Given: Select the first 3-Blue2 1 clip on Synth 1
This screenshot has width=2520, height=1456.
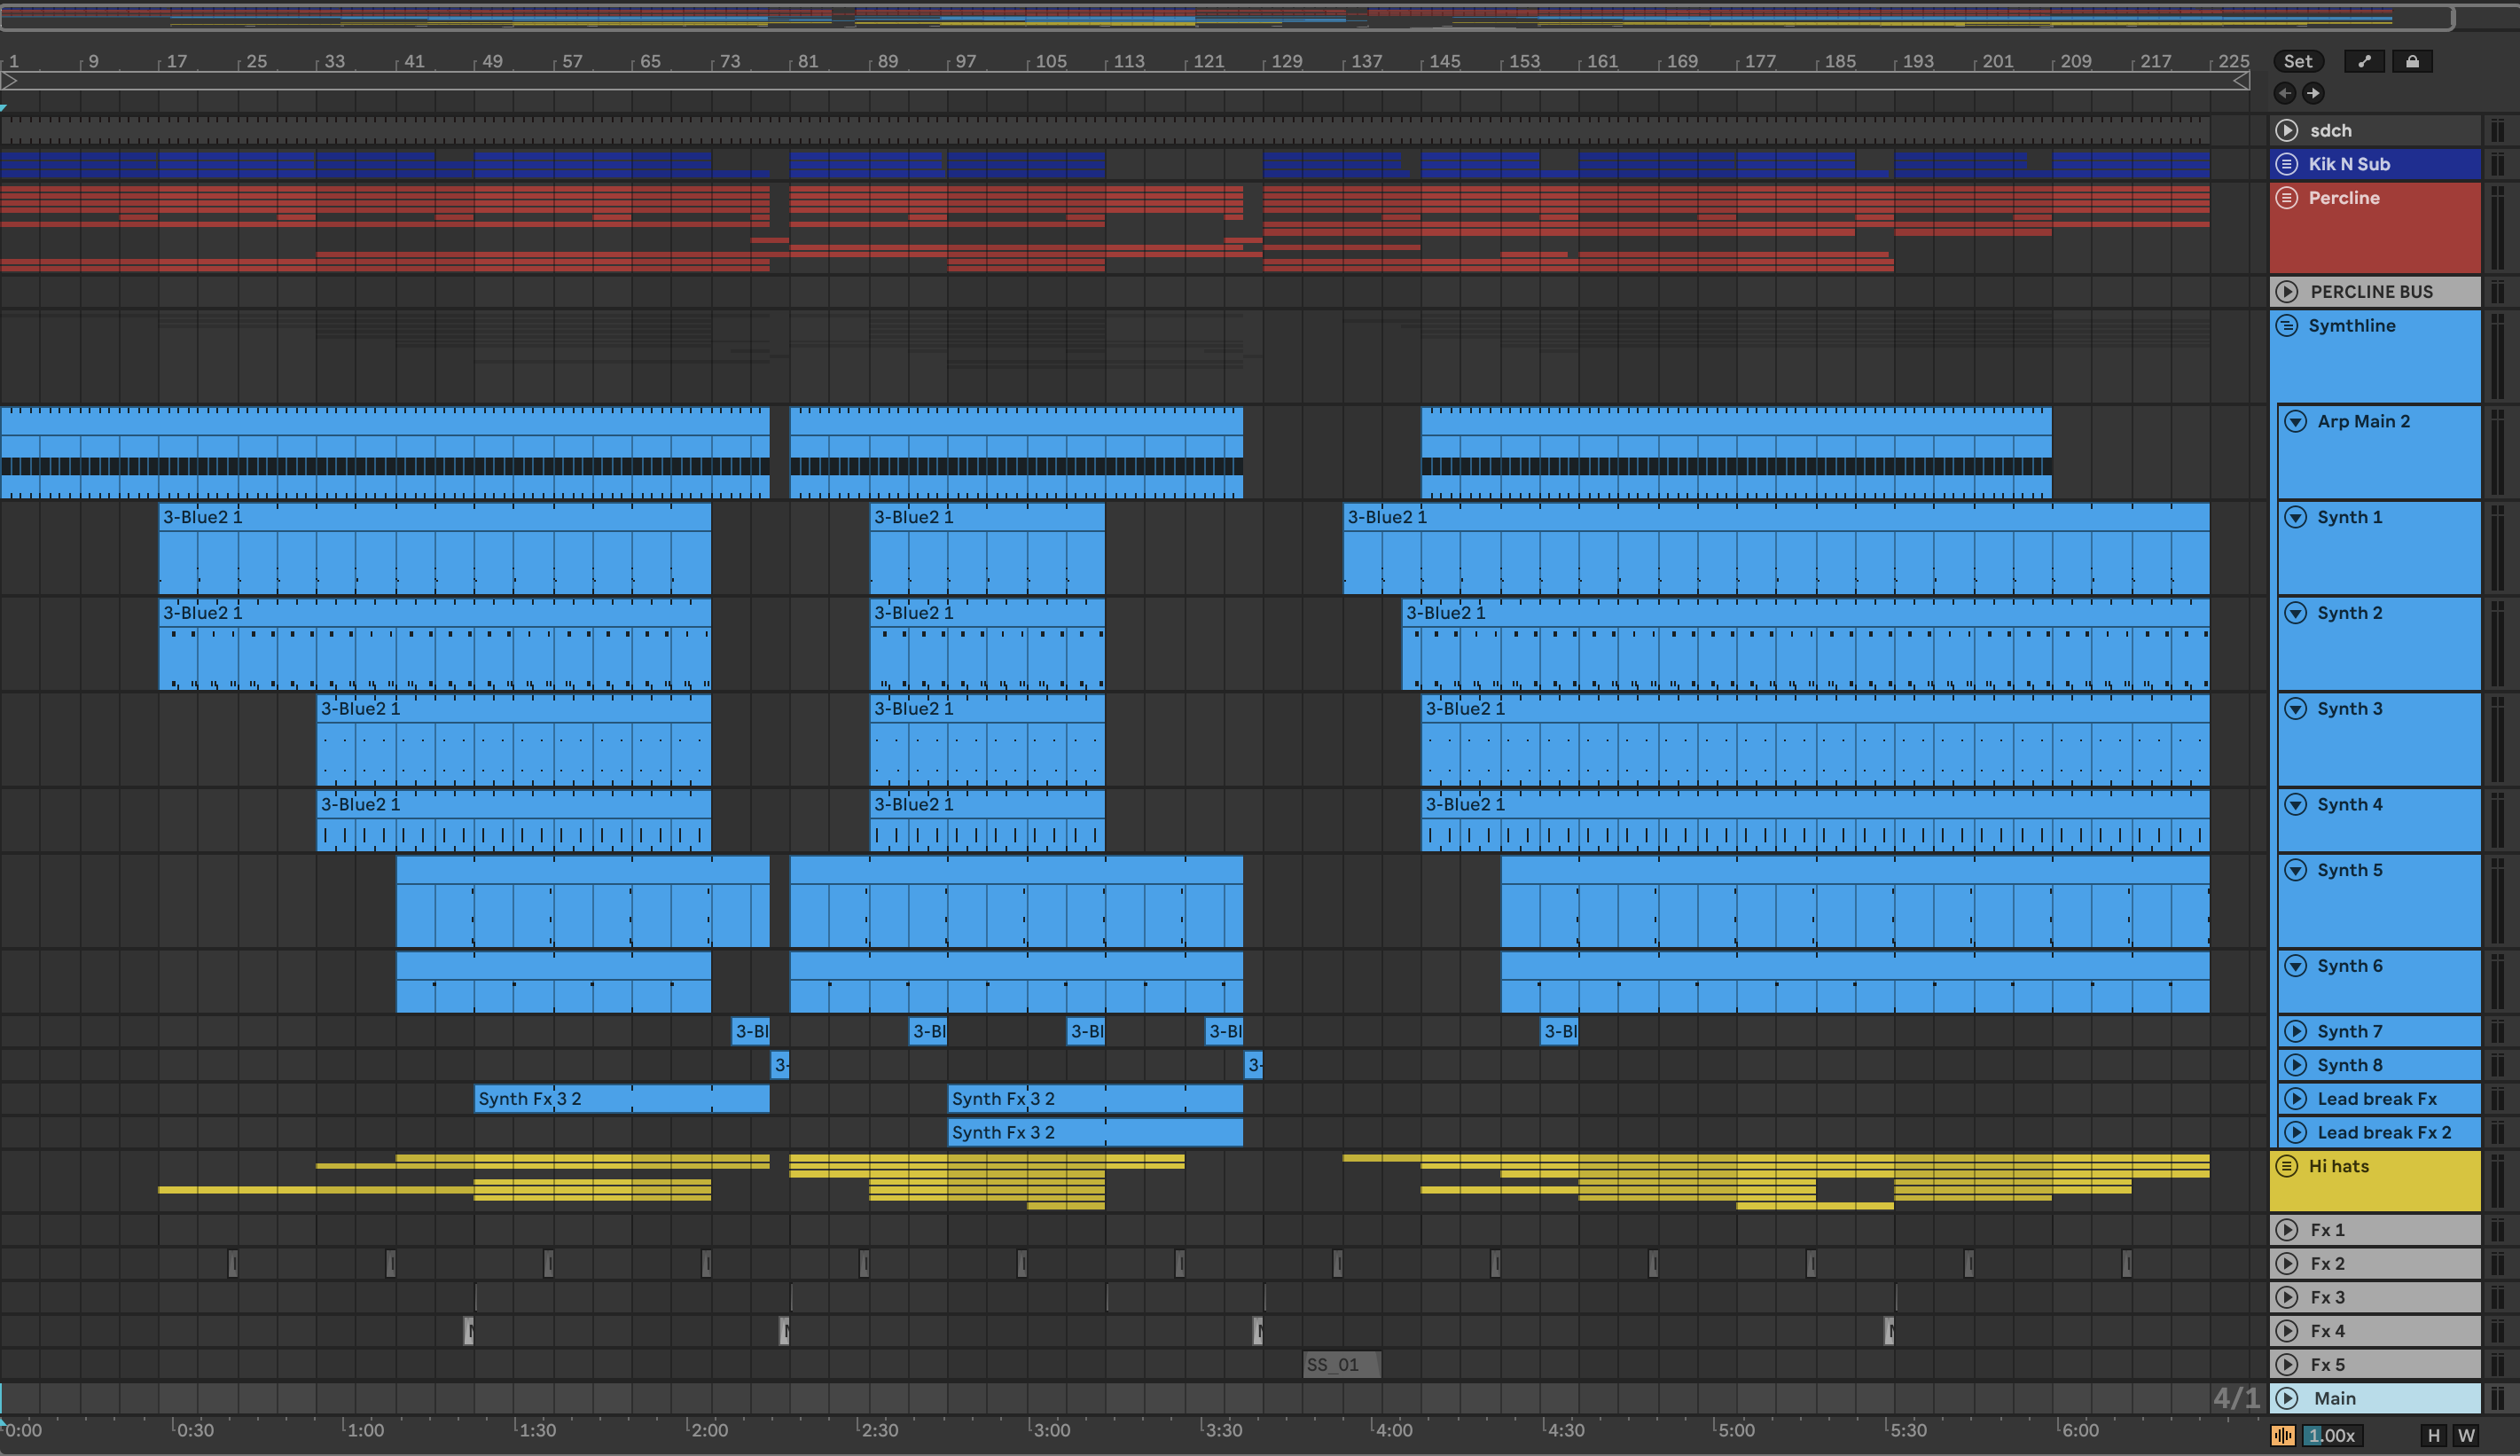Looking at the screenshot, I should coord(435,548).
